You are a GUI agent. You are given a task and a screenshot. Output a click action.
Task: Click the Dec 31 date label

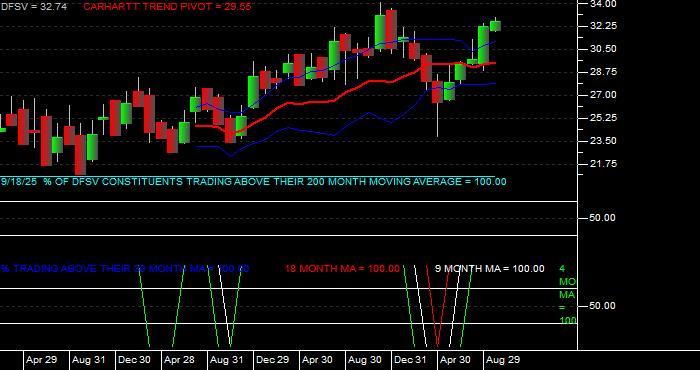coord(411,360)
